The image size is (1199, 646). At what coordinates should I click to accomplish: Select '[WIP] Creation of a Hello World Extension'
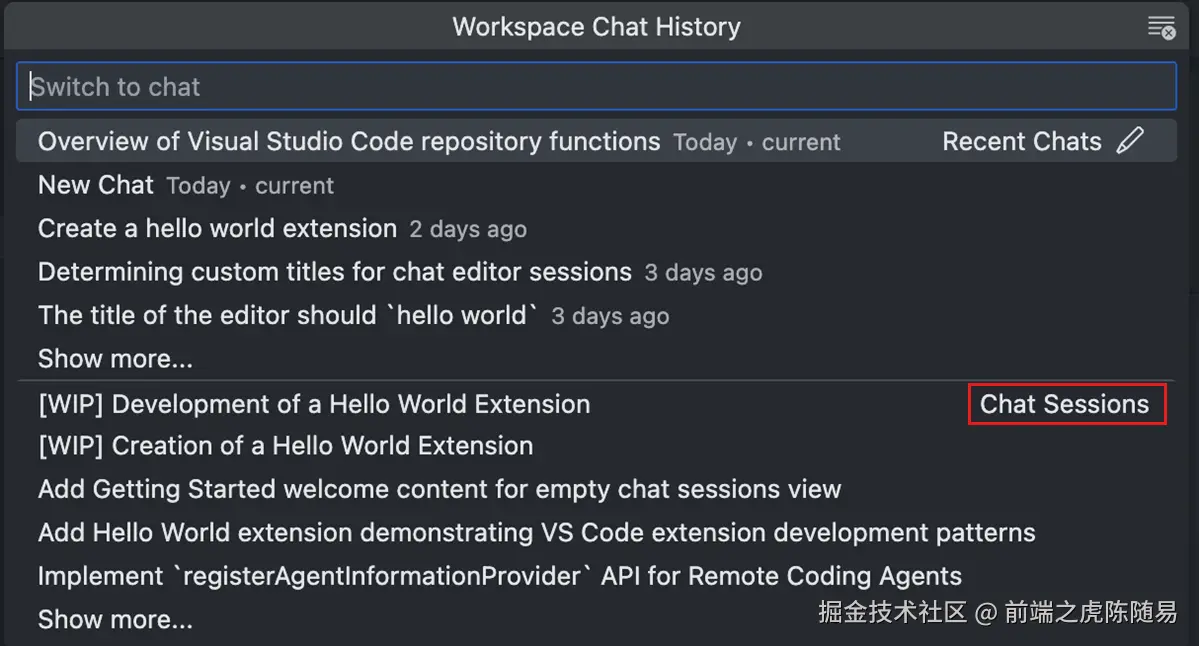[285, 446]
